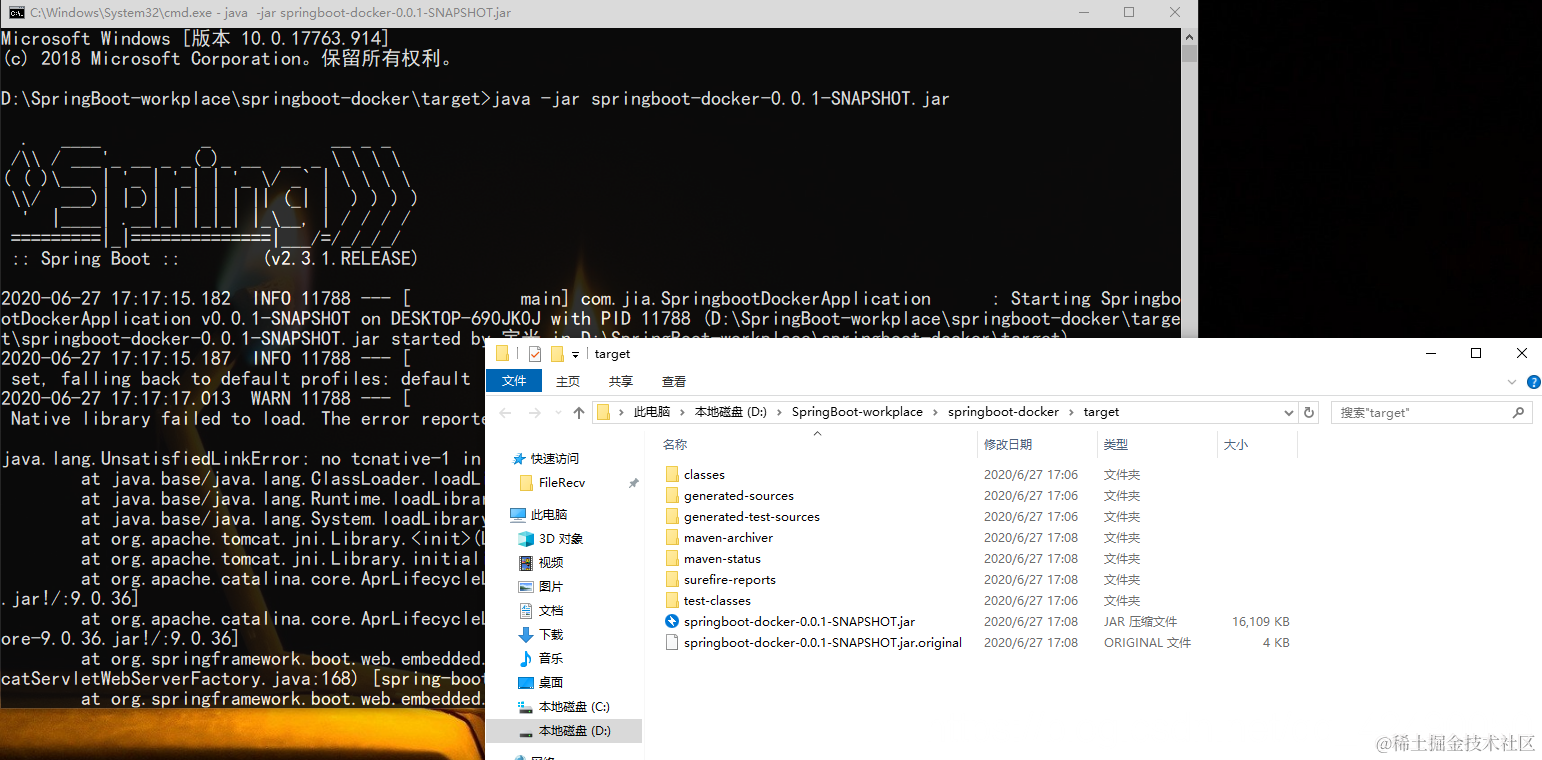Click the New folder icon in Explorer title bar
The image size is (1542, 760).
[557, 354]
